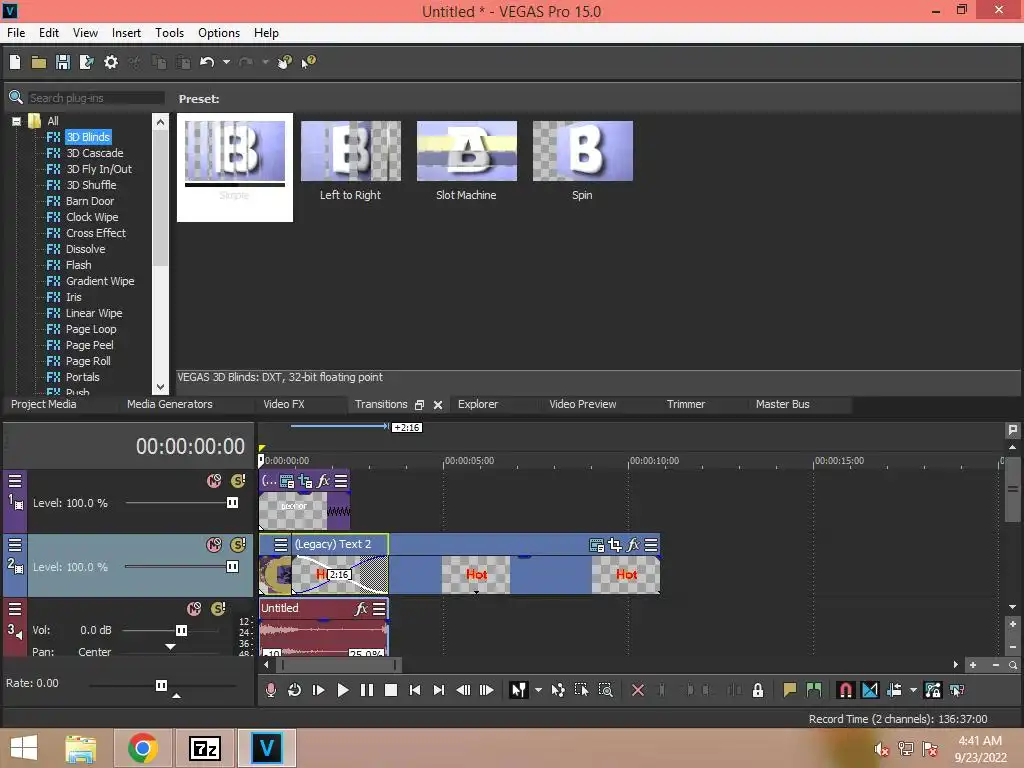Open the edit tool dropdown arrow
This screenshot has height=768, width=1024.
point(538,690)
